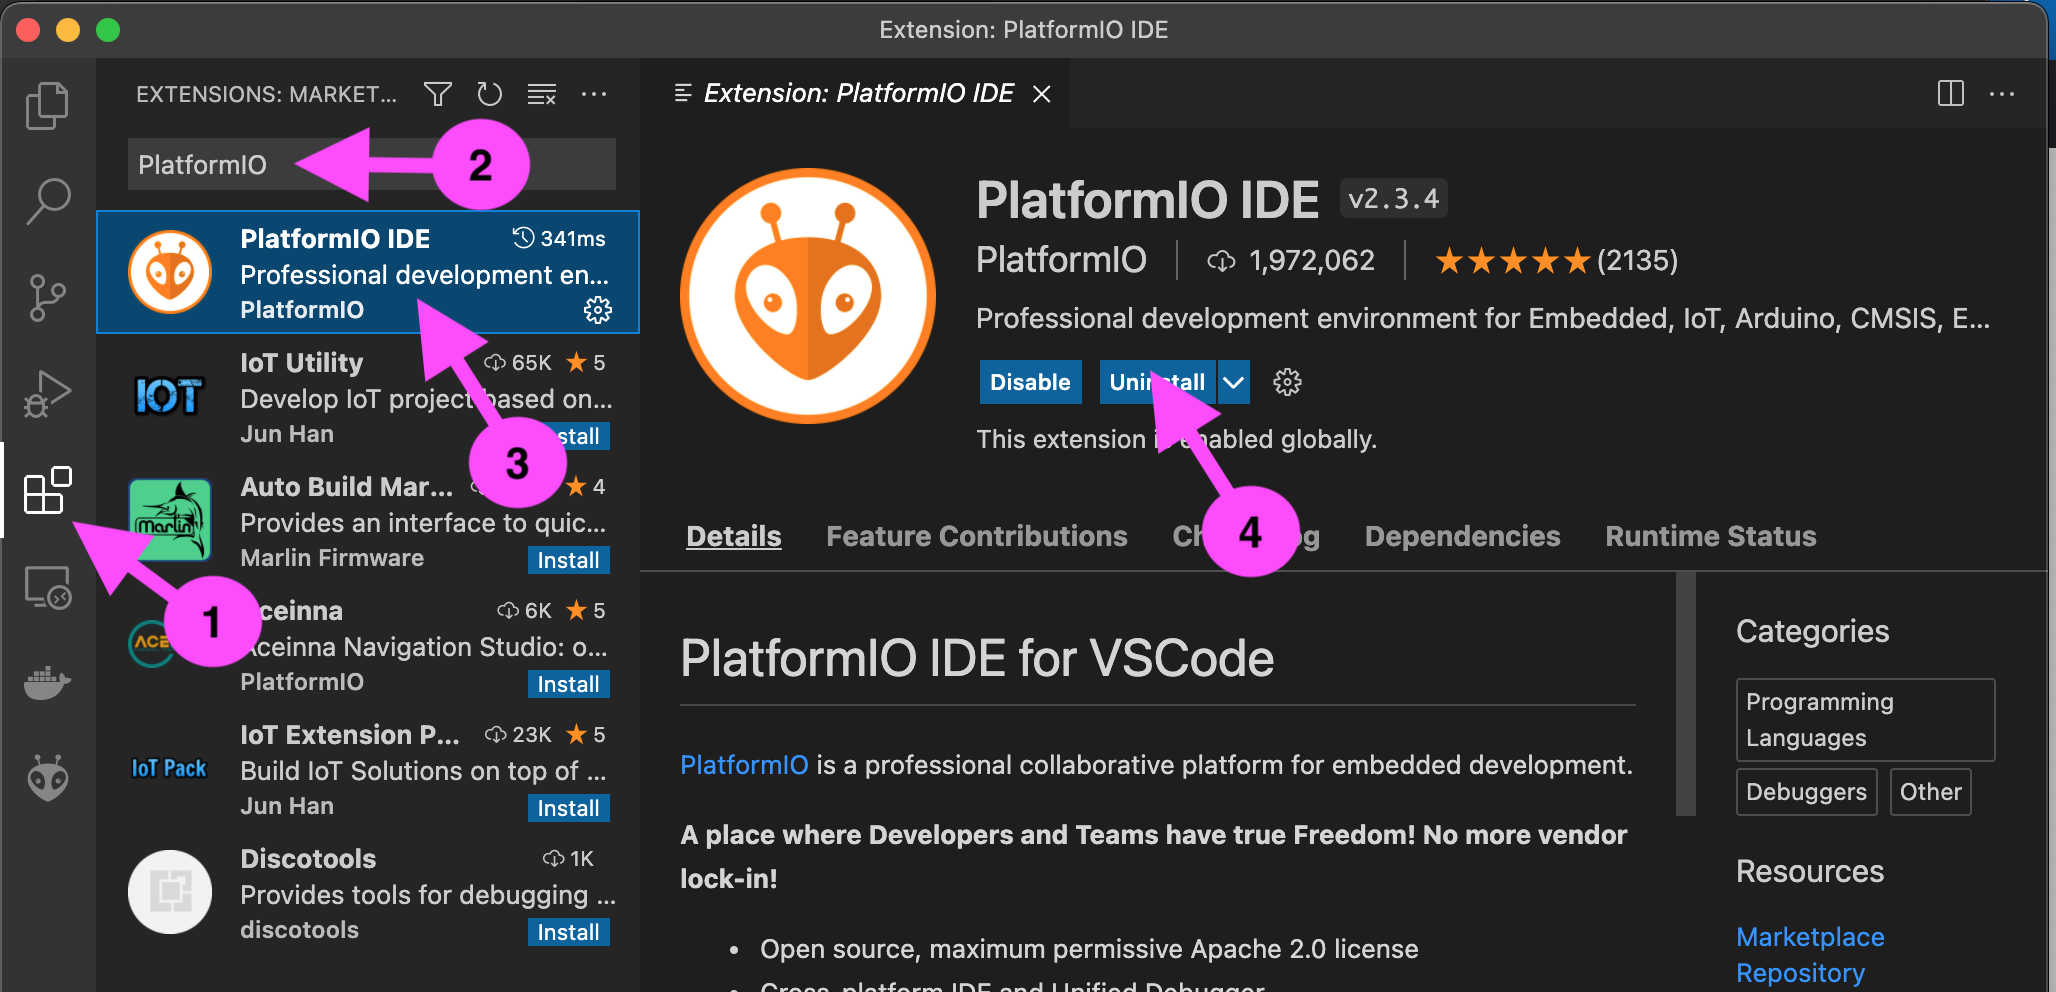Select the IoT Extension Pack entry
The height and width of the screenshot is (992, 2056).
(x=368, y=769)
